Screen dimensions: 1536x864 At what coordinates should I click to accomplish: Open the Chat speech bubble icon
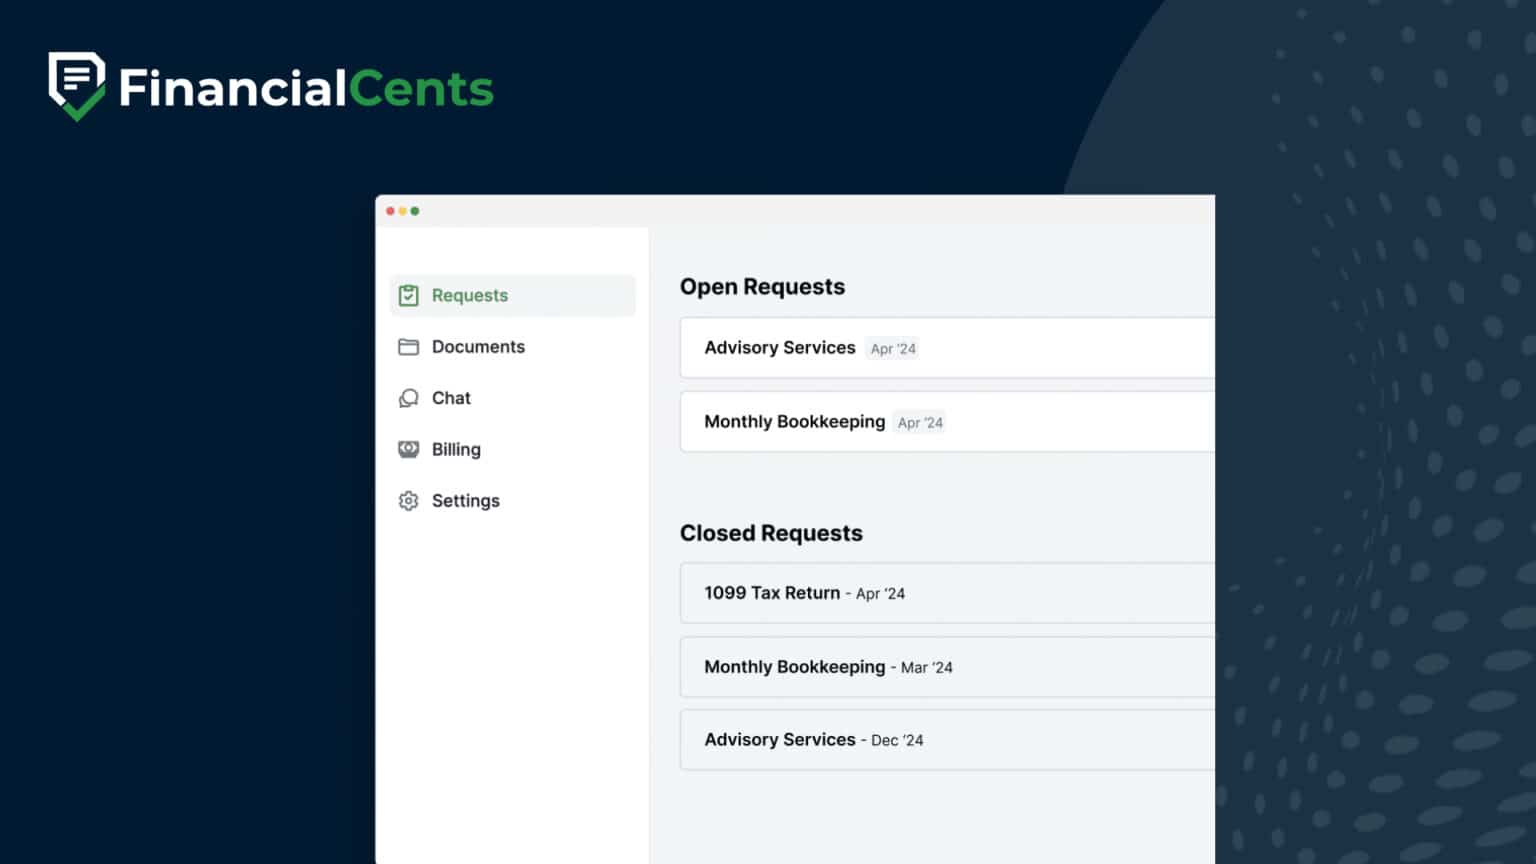click(408, 398)
